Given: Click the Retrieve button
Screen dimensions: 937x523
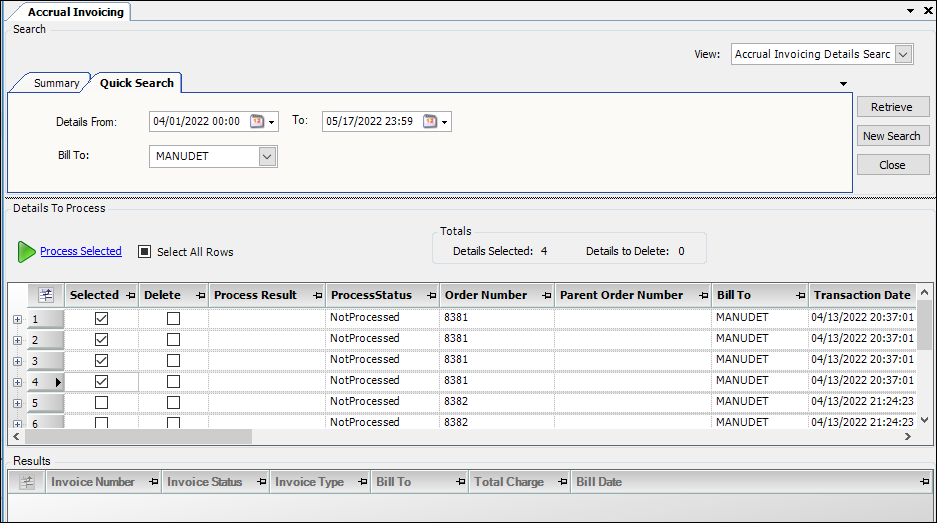Looking at the screenshot, I should tap(892, 107).
